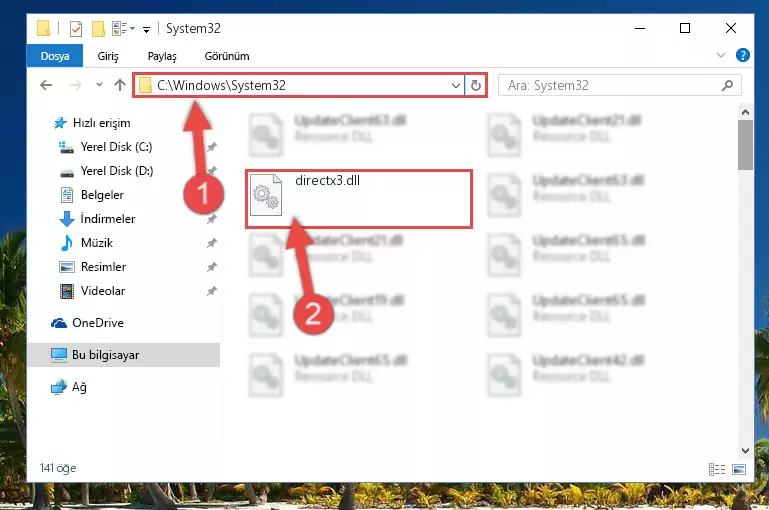Switch to large icons view layout
Screen dimensions: 769x510
coord(739,469)
